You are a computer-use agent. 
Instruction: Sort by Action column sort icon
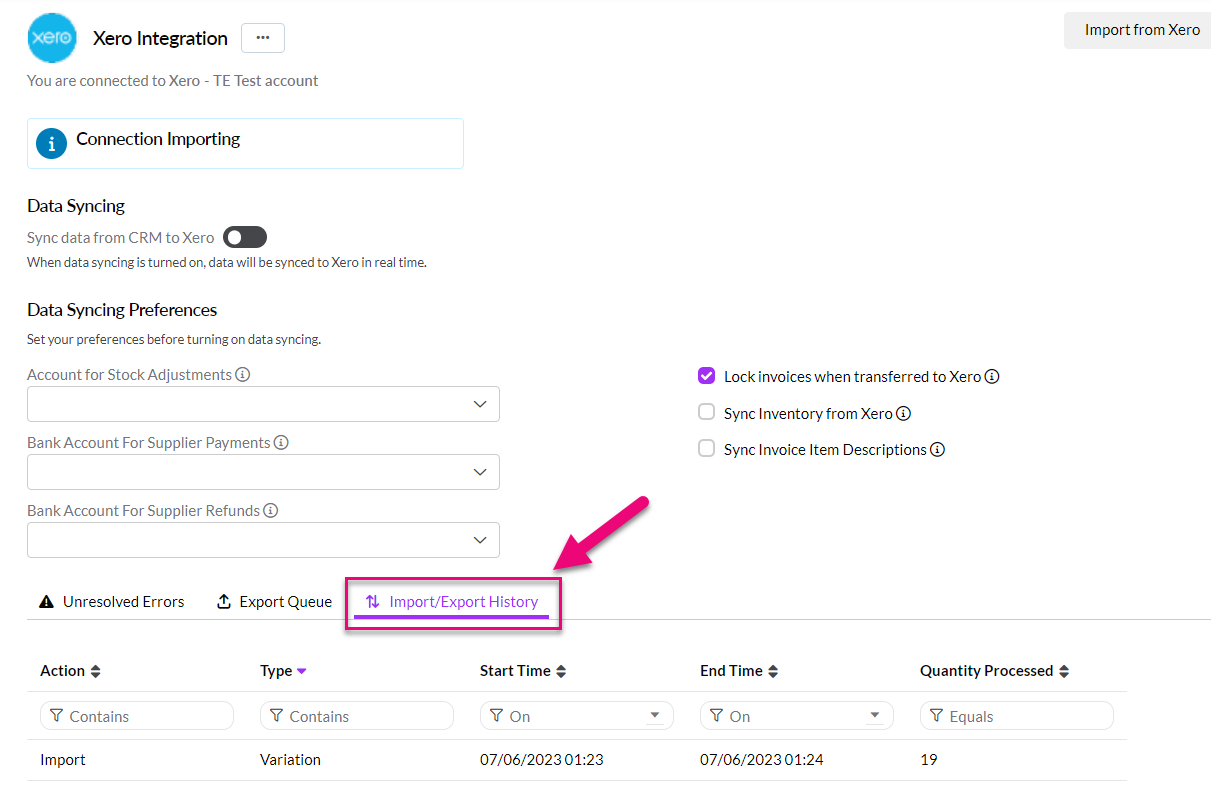click(96, 672)
